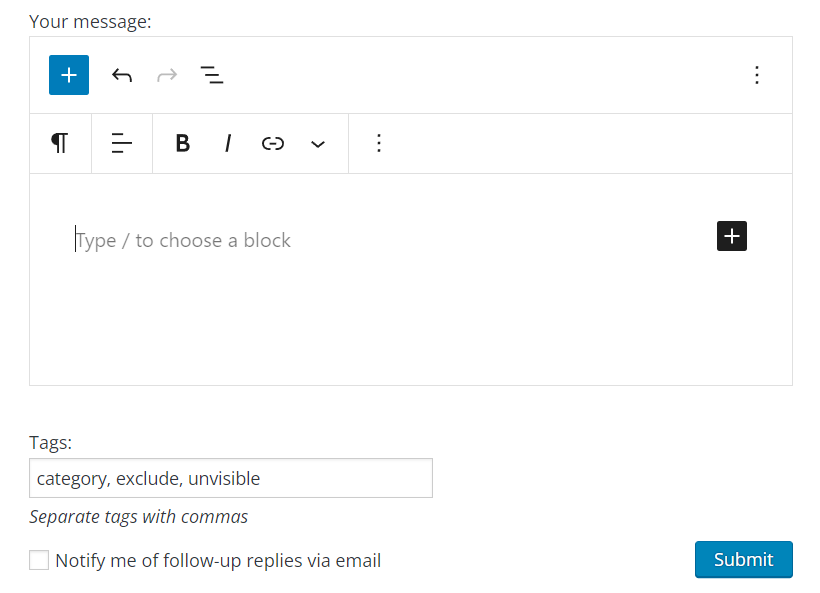Screen dimensions: 820x593
Task: Click inside the Tags input field
Action: click(x=230, y=478)
